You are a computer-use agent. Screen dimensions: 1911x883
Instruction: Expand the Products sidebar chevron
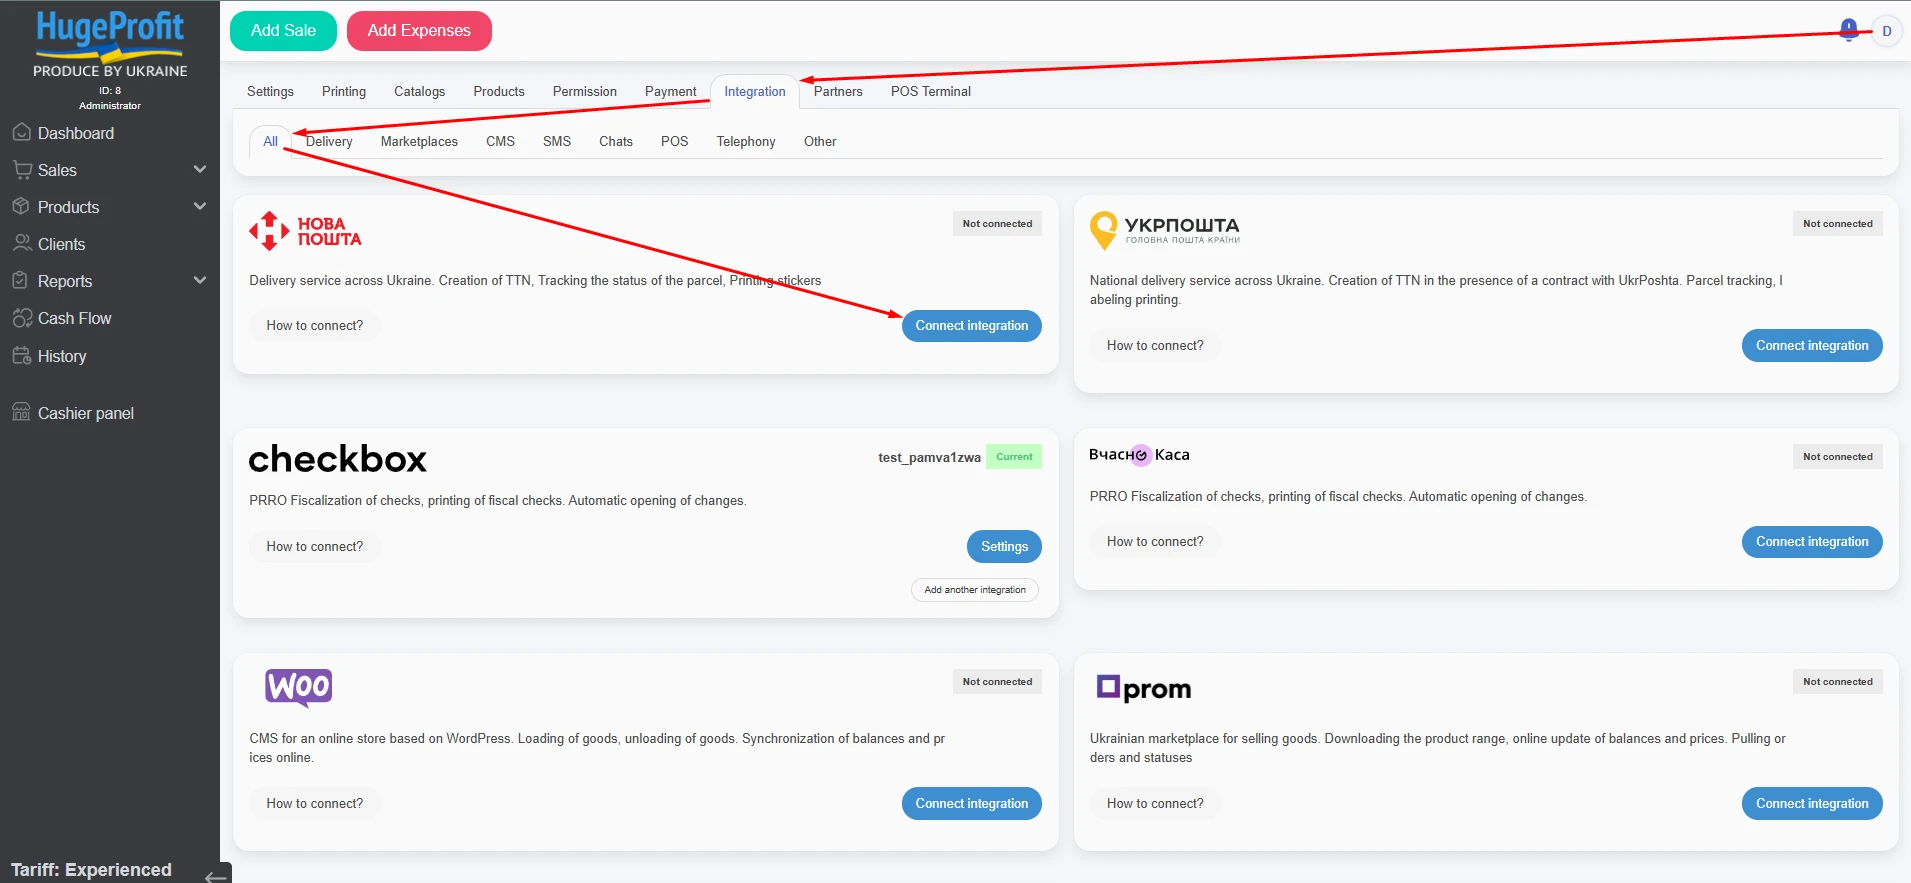coord(200,207)
